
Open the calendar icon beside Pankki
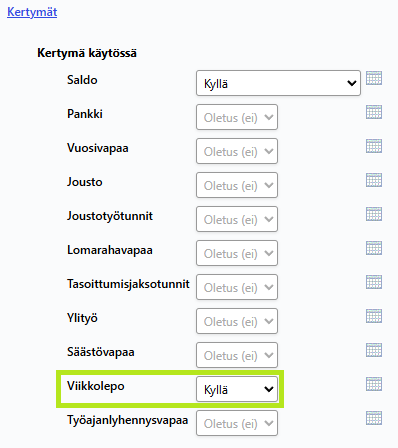click(374, 112)
